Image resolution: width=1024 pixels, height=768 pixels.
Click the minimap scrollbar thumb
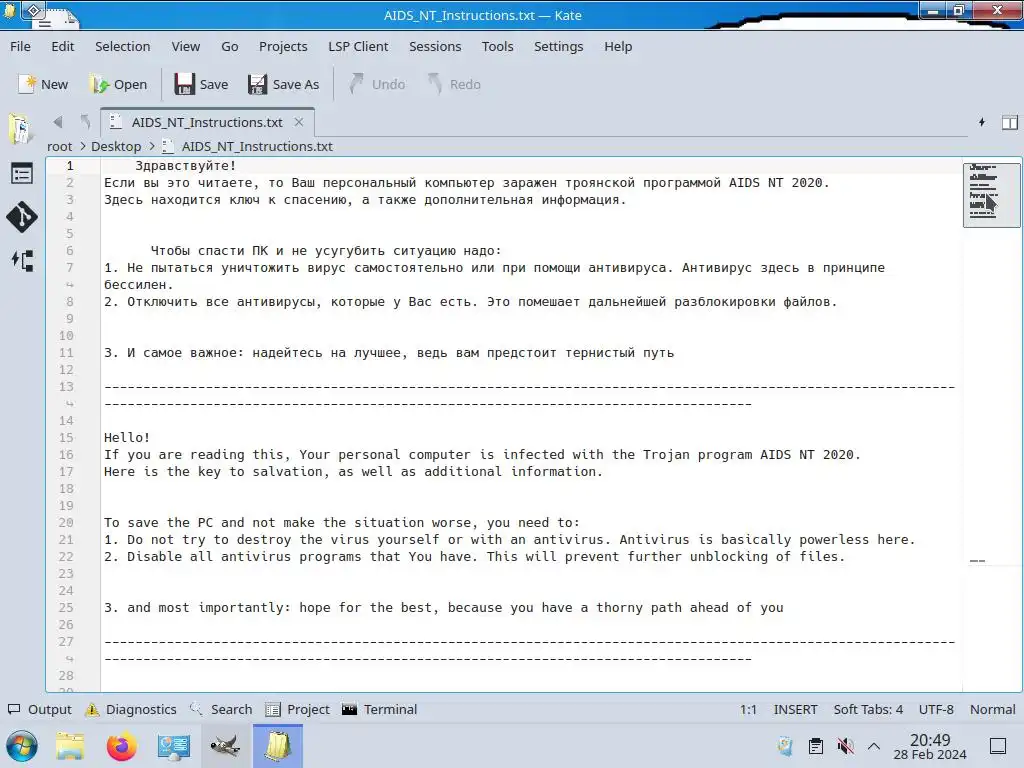pos(991,195)
